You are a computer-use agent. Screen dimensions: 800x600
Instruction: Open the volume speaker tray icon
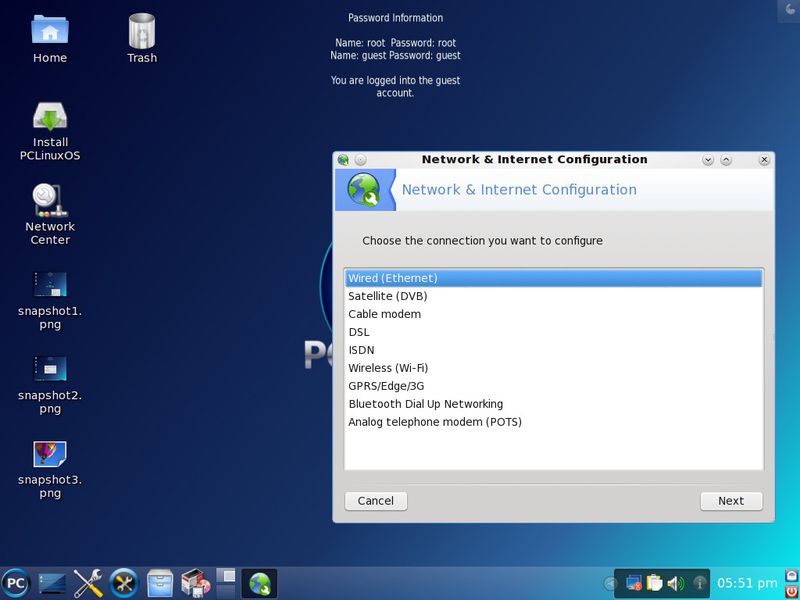[676, 583]
